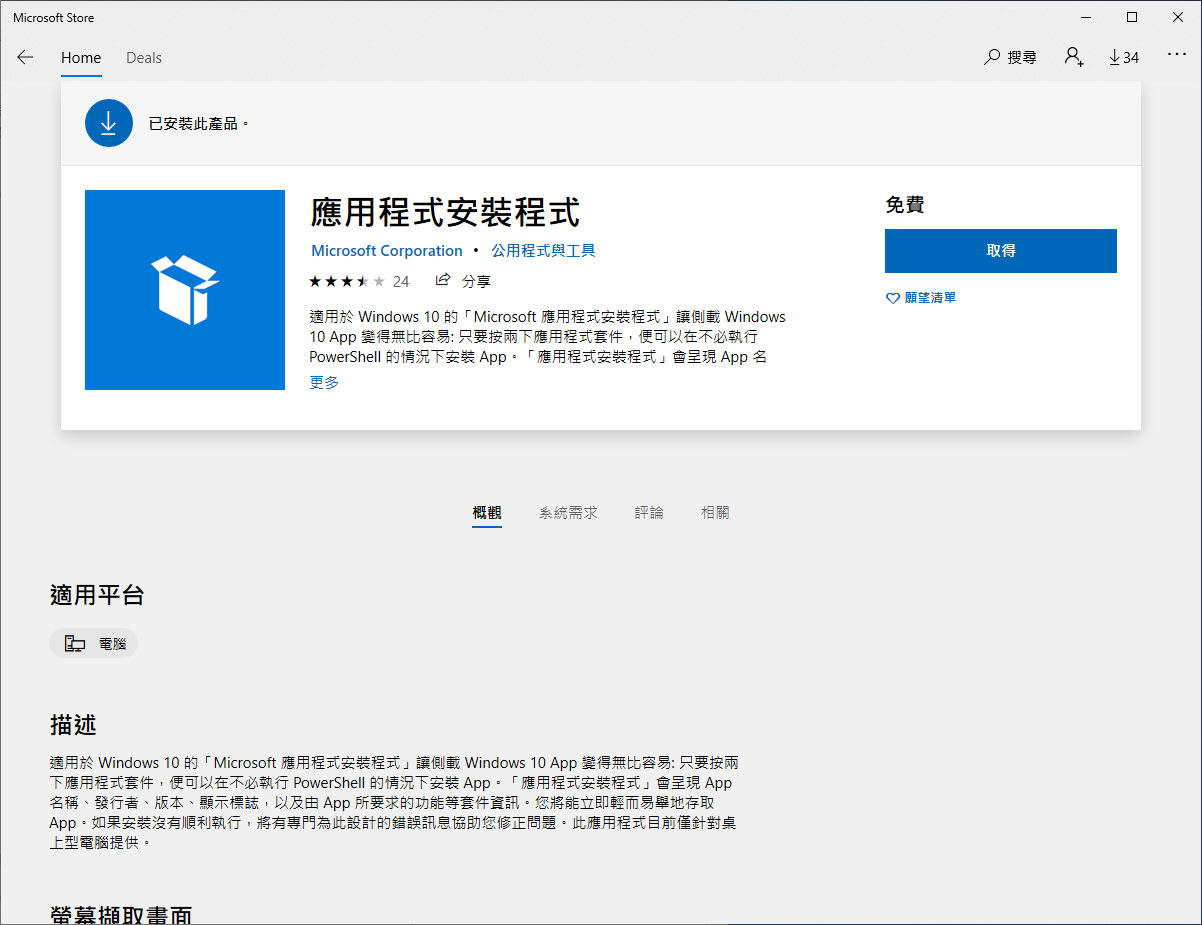Switch to the Deals tab
Viewport: 1202px width, 925px height.
pos(144,58)
